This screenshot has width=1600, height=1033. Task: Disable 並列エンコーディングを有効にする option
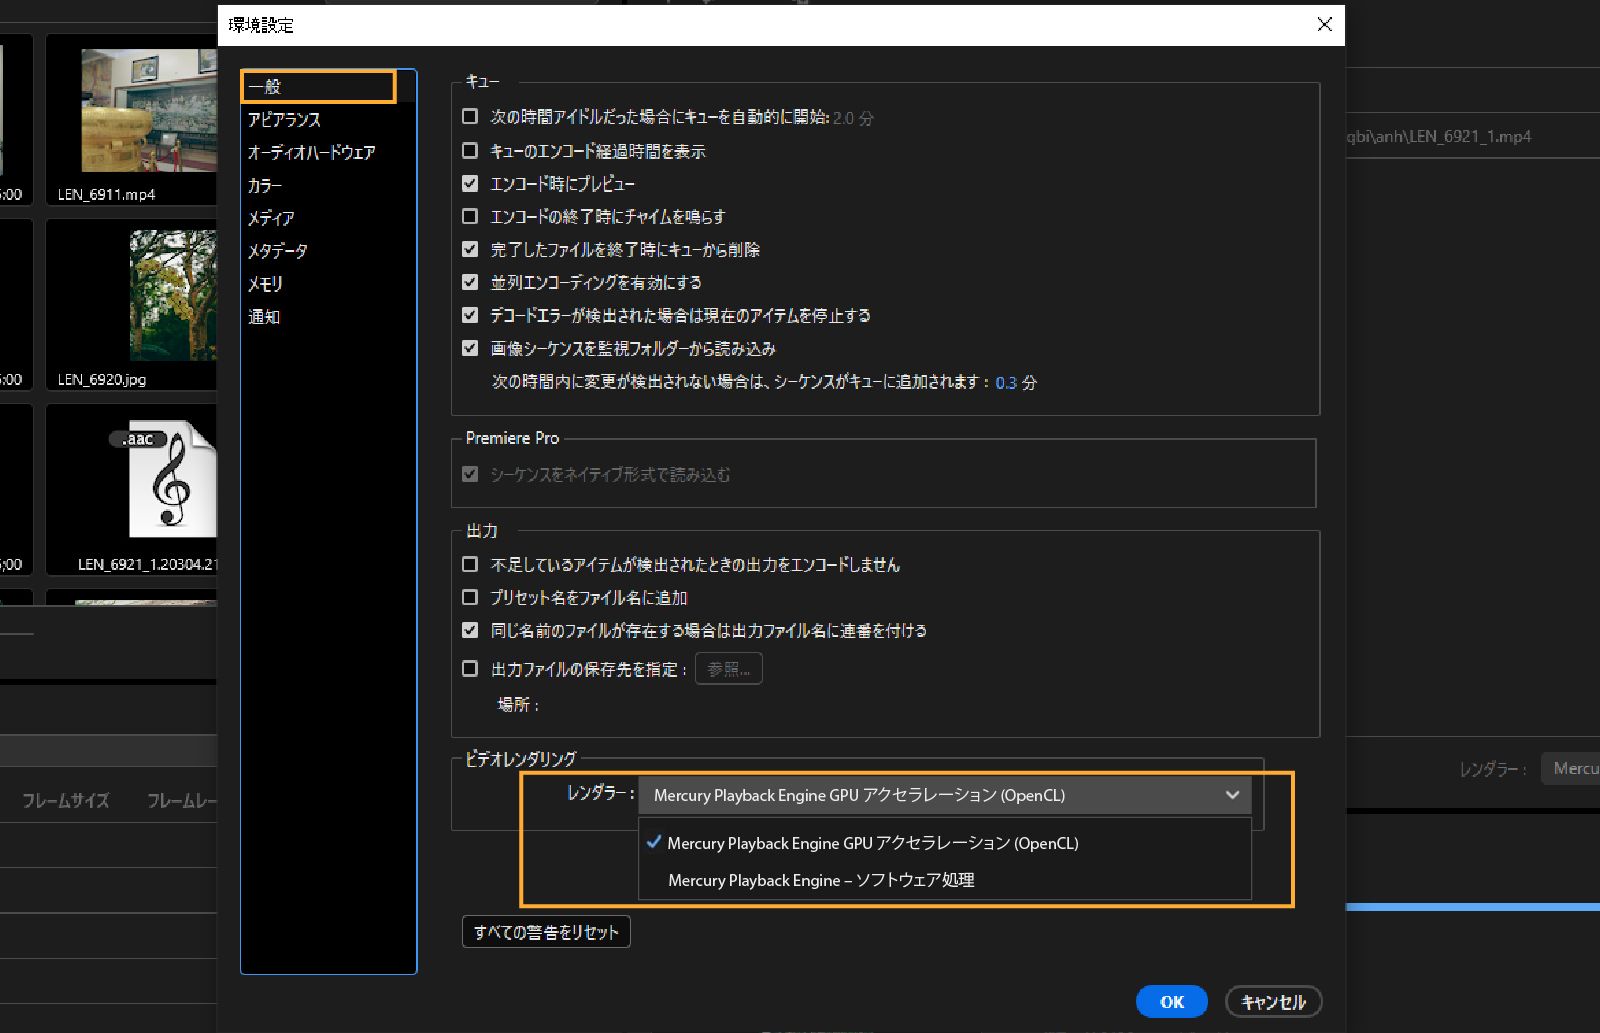click(x=470, y=282)
